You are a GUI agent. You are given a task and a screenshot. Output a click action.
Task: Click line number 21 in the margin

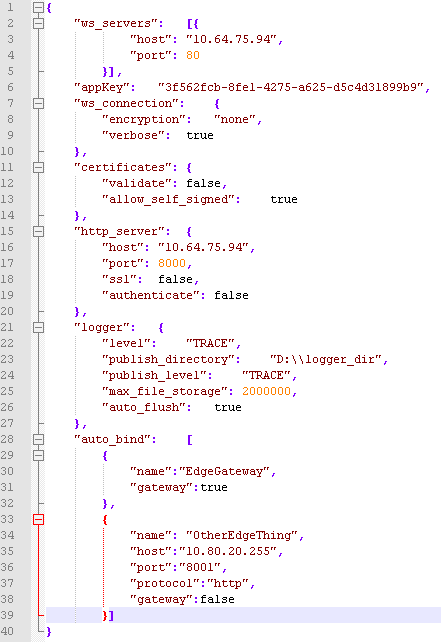(7, 327)
